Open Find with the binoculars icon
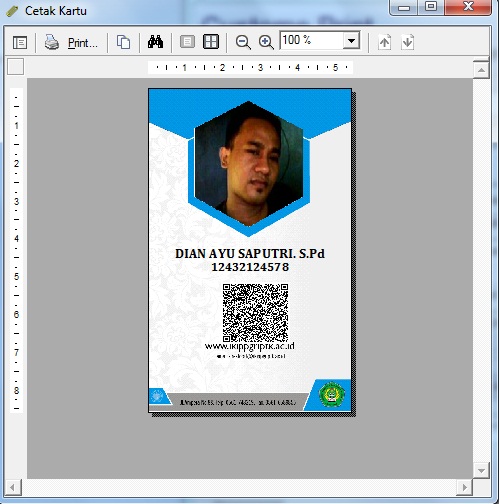Viewport: 499px width, 504px height. pyautogui.click(x=155, y=42)
